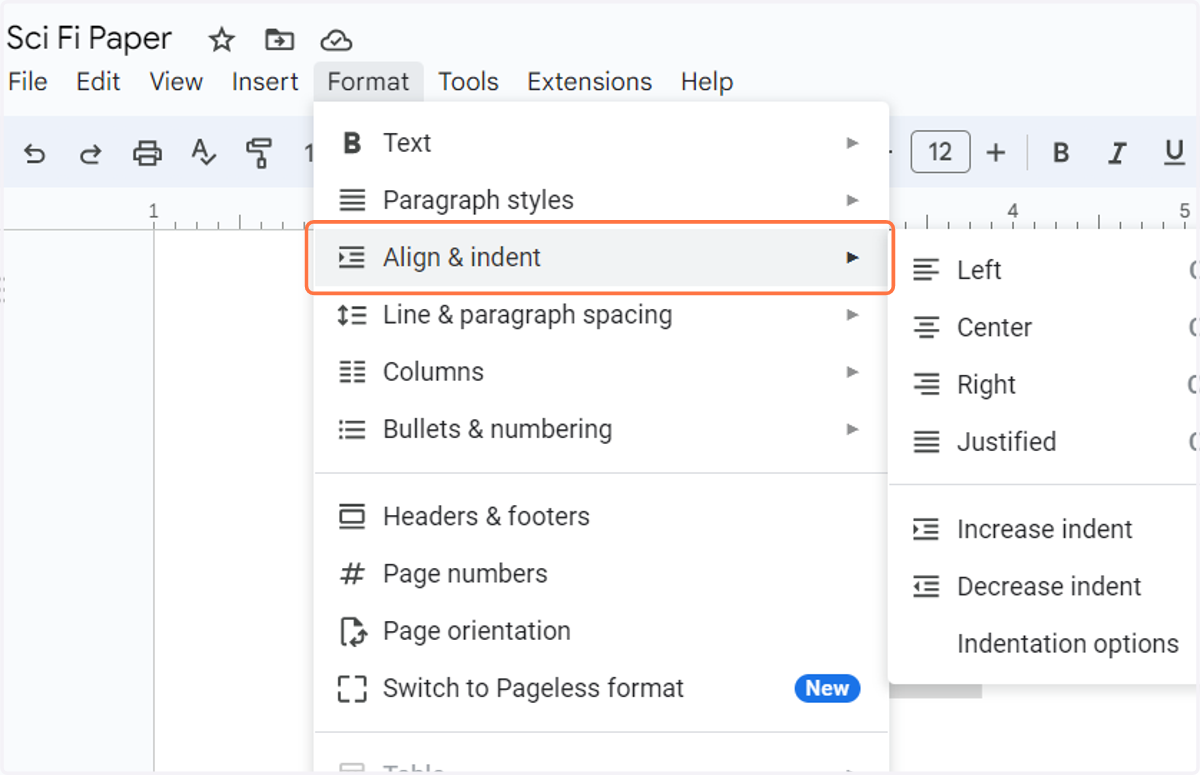Run spelling and grammar check icon
This screenshot has height=775, width=1200.
click(x=204, y=153)
